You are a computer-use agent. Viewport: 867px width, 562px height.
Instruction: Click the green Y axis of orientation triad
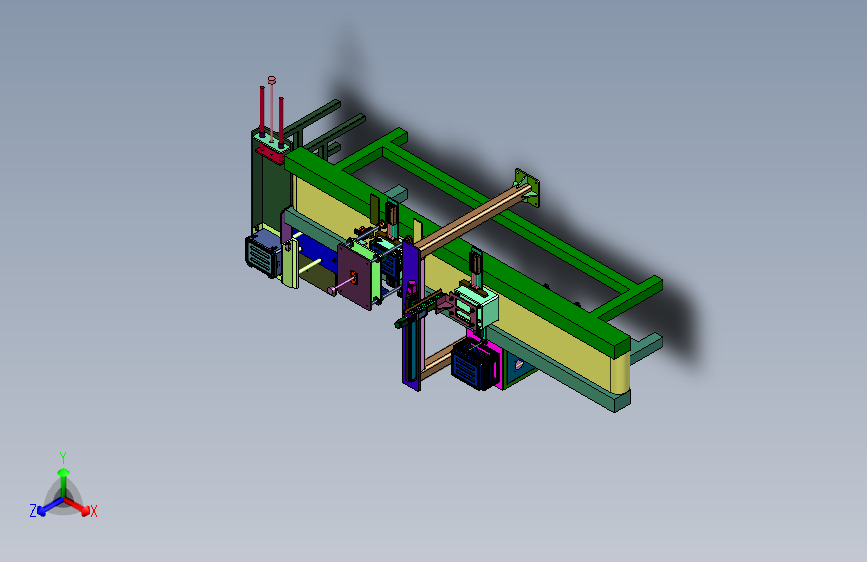(x=64, y=481)
